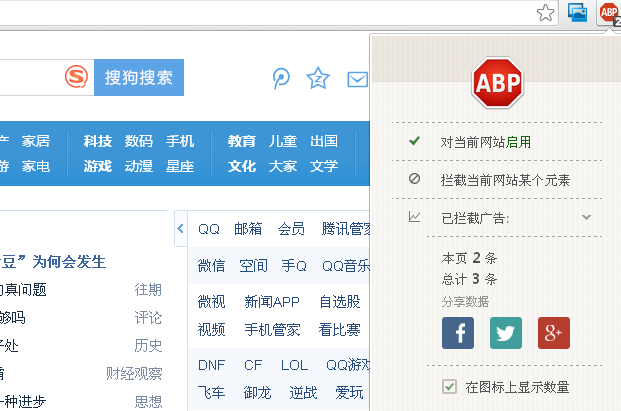Open the 往期 link
Viewport: 621px width, 411px height.
(x=148, y=290)
